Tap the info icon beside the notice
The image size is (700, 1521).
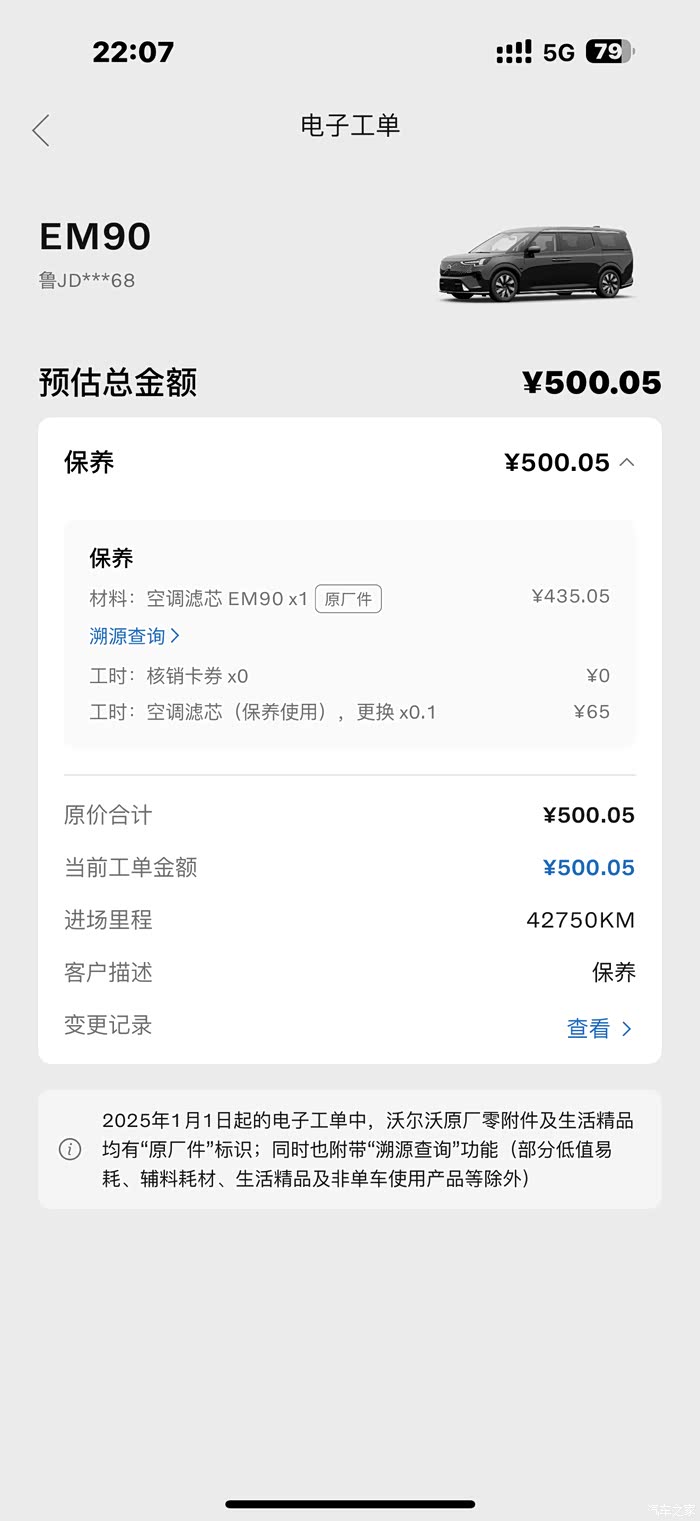(70, 1149)
